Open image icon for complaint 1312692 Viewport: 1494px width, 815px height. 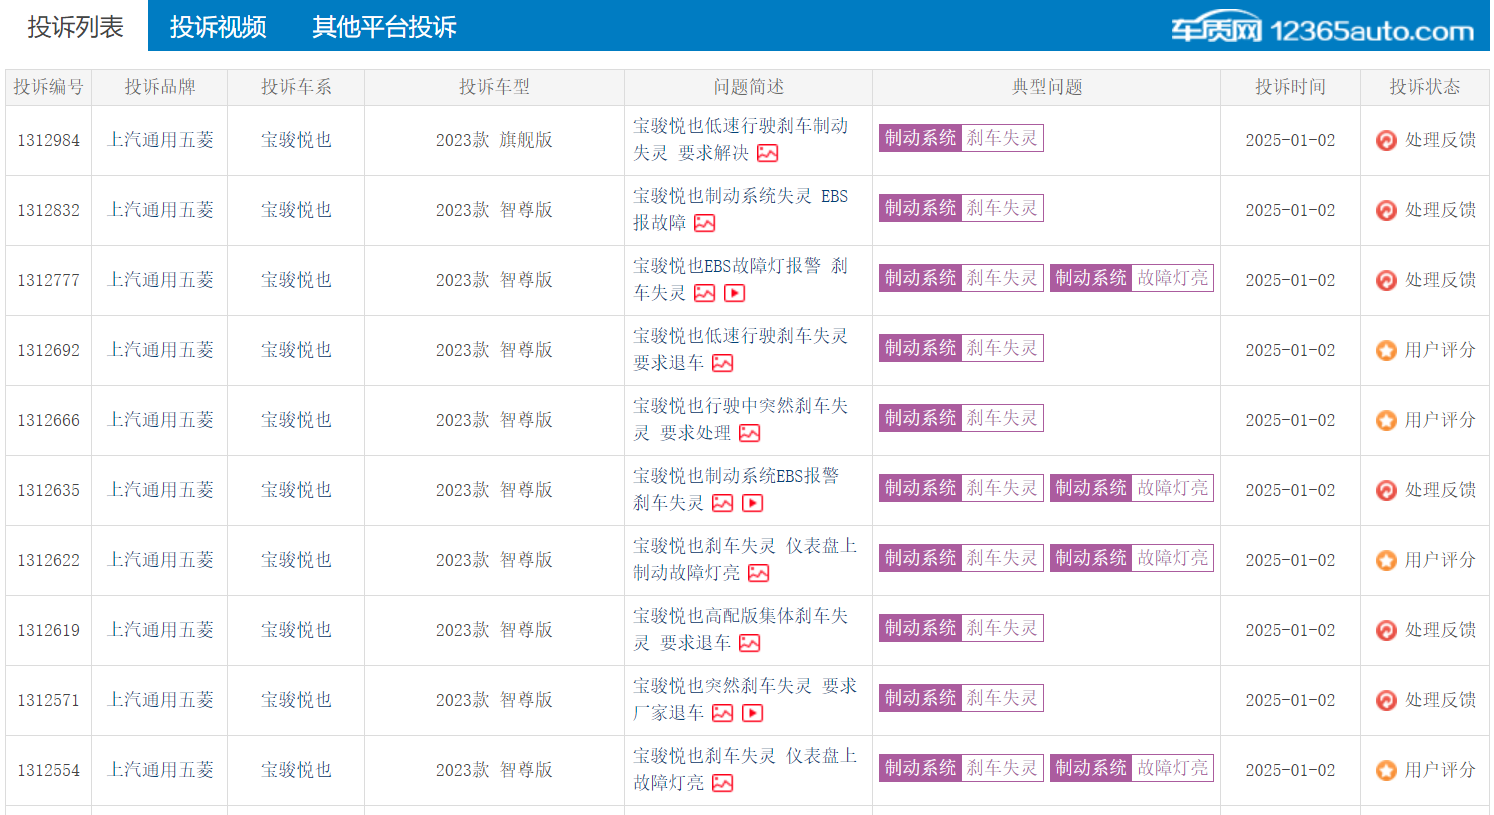(x=723, y=363)
